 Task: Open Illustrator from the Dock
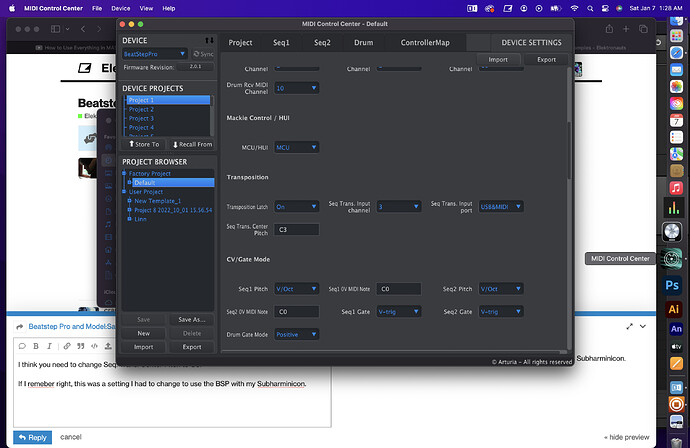pyautogui.click(x=673, y=309)
